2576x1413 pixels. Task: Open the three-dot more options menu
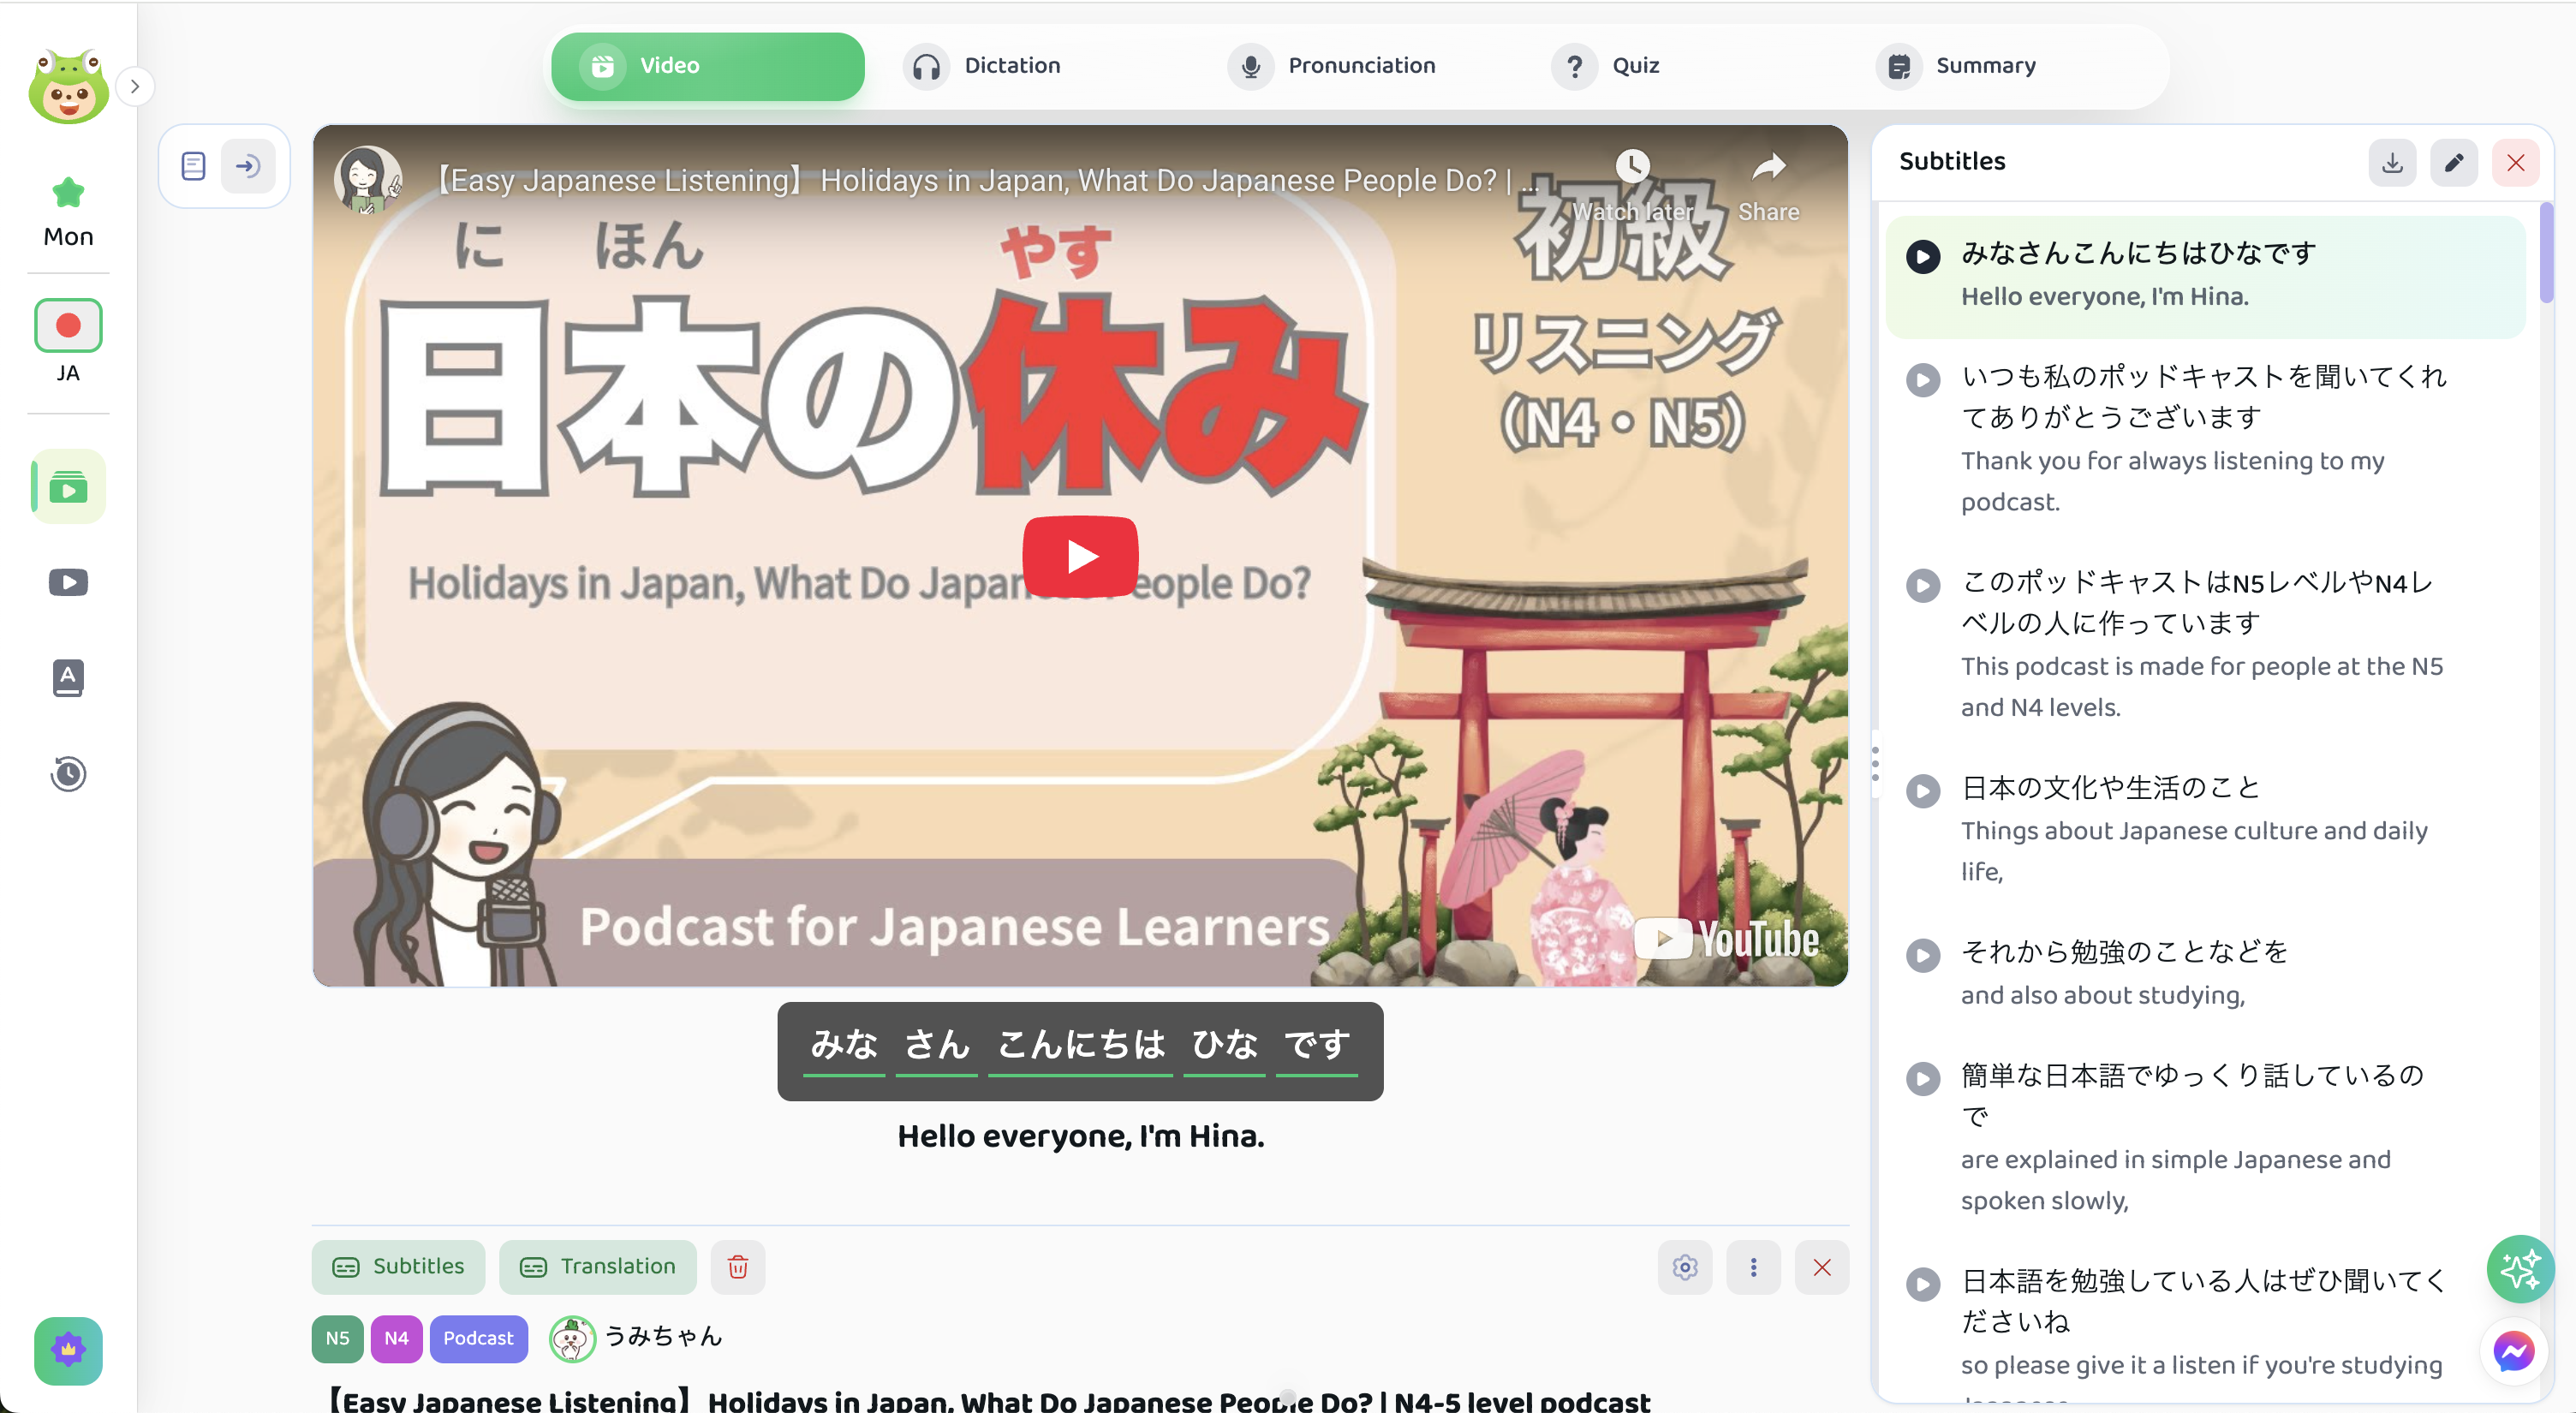tap(1753, 1267)
